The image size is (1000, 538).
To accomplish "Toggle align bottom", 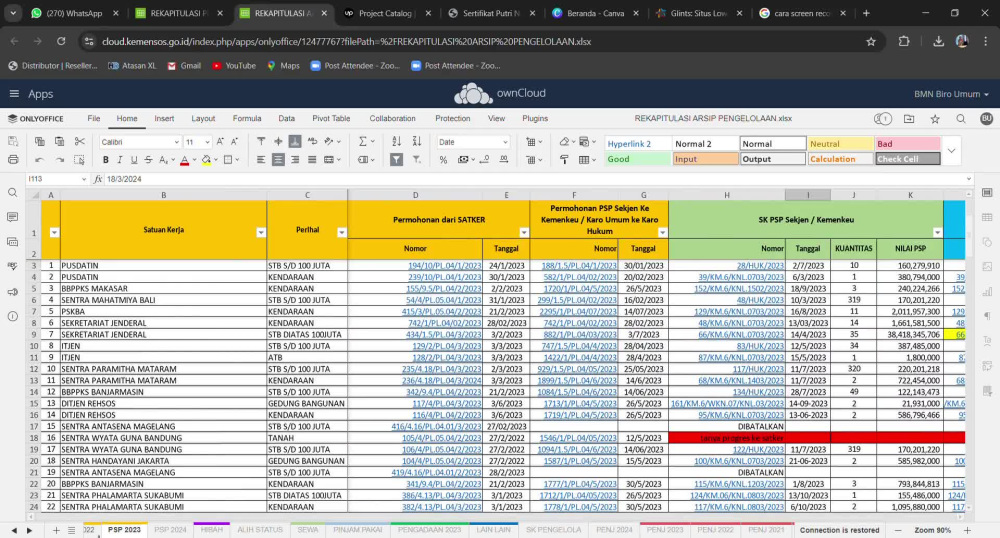I will pyautogui.click(x=295, y=142).
